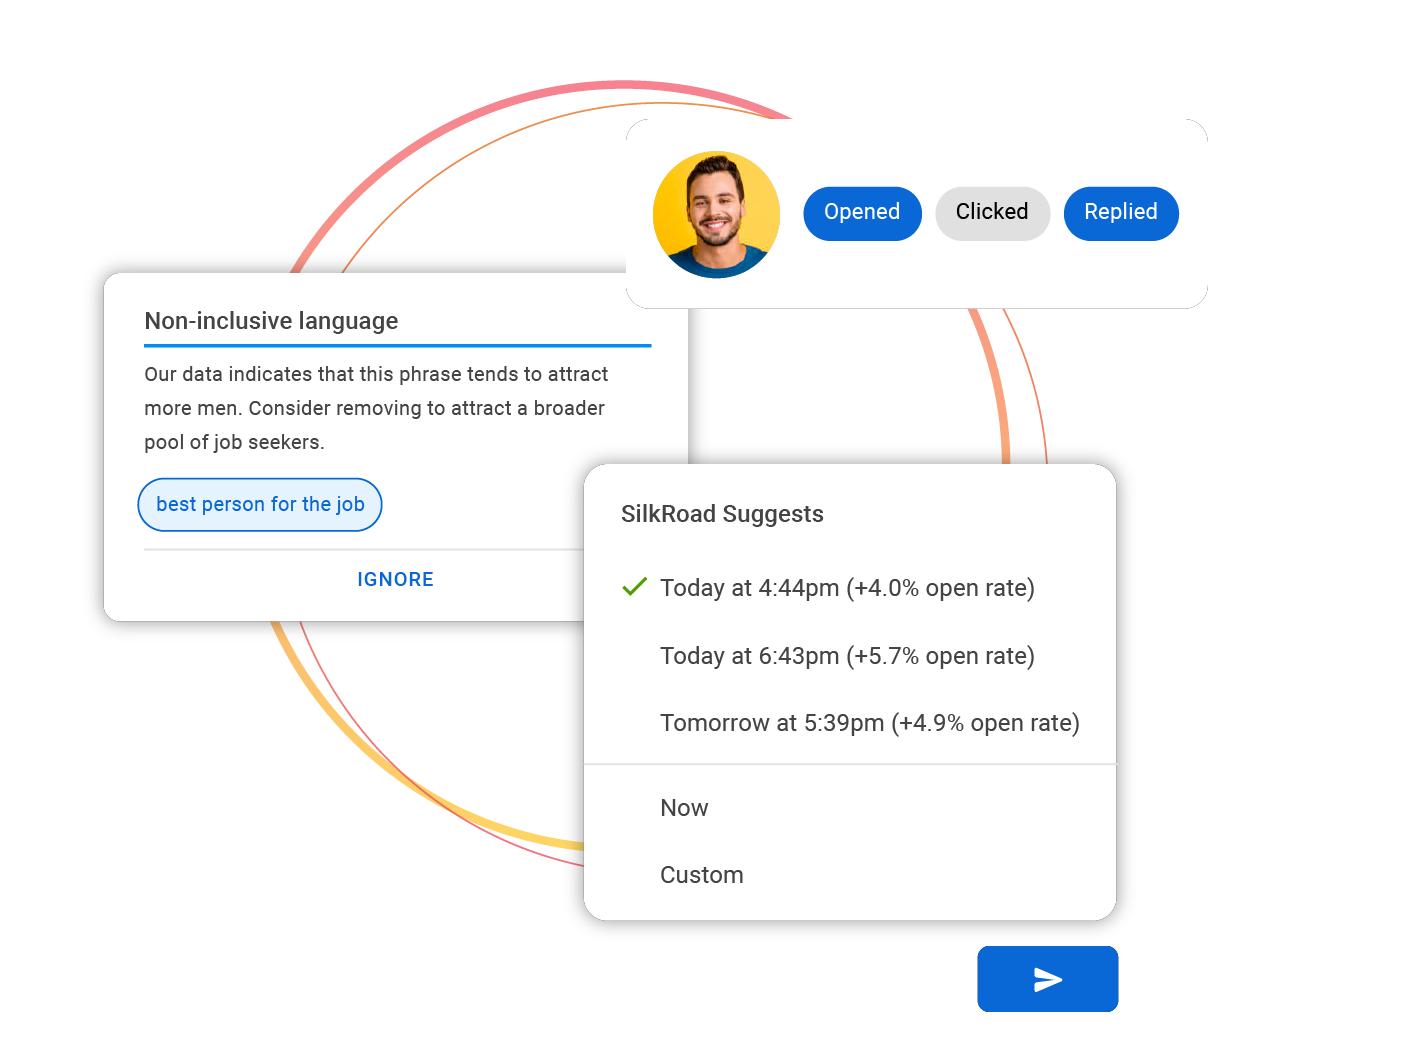Viewport: 1408px width, 1056px height.
Task: Click the blue underline below Non-inclusive language
Action: click(397, 346)
